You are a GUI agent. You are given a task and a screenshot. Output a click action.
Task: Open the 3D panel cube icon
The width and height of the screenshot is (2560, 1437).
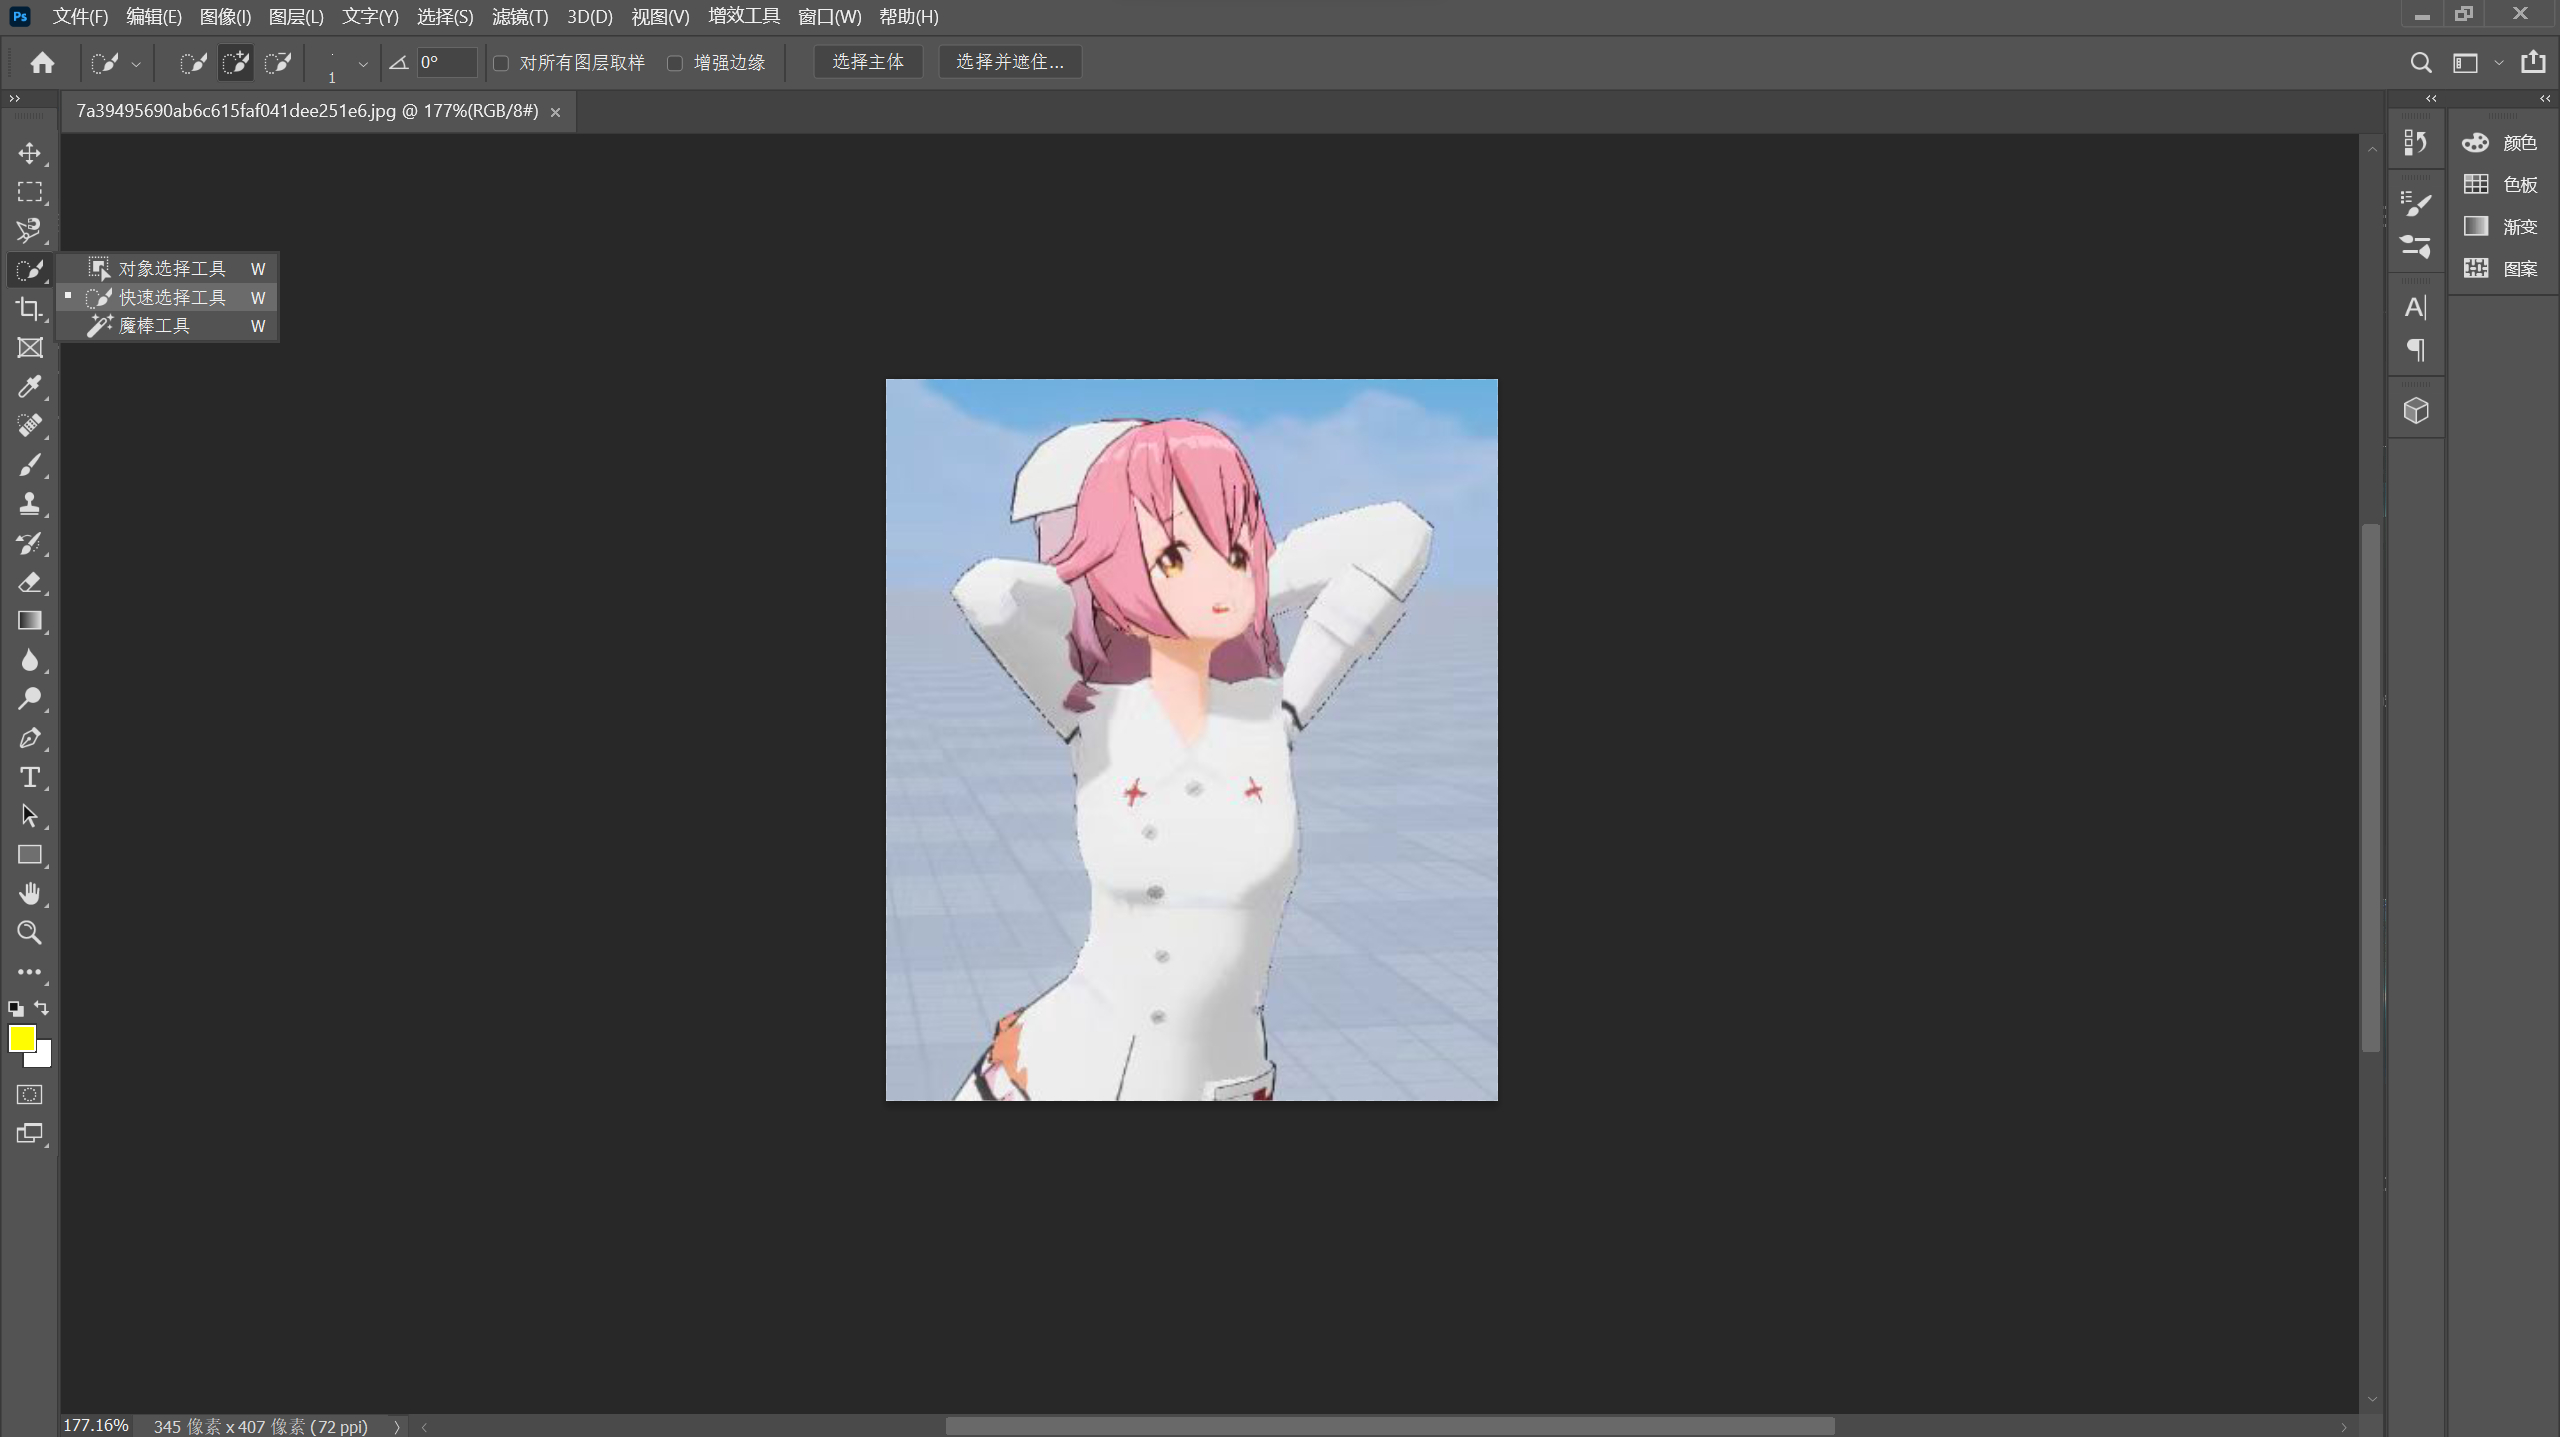coord(2416,411)
